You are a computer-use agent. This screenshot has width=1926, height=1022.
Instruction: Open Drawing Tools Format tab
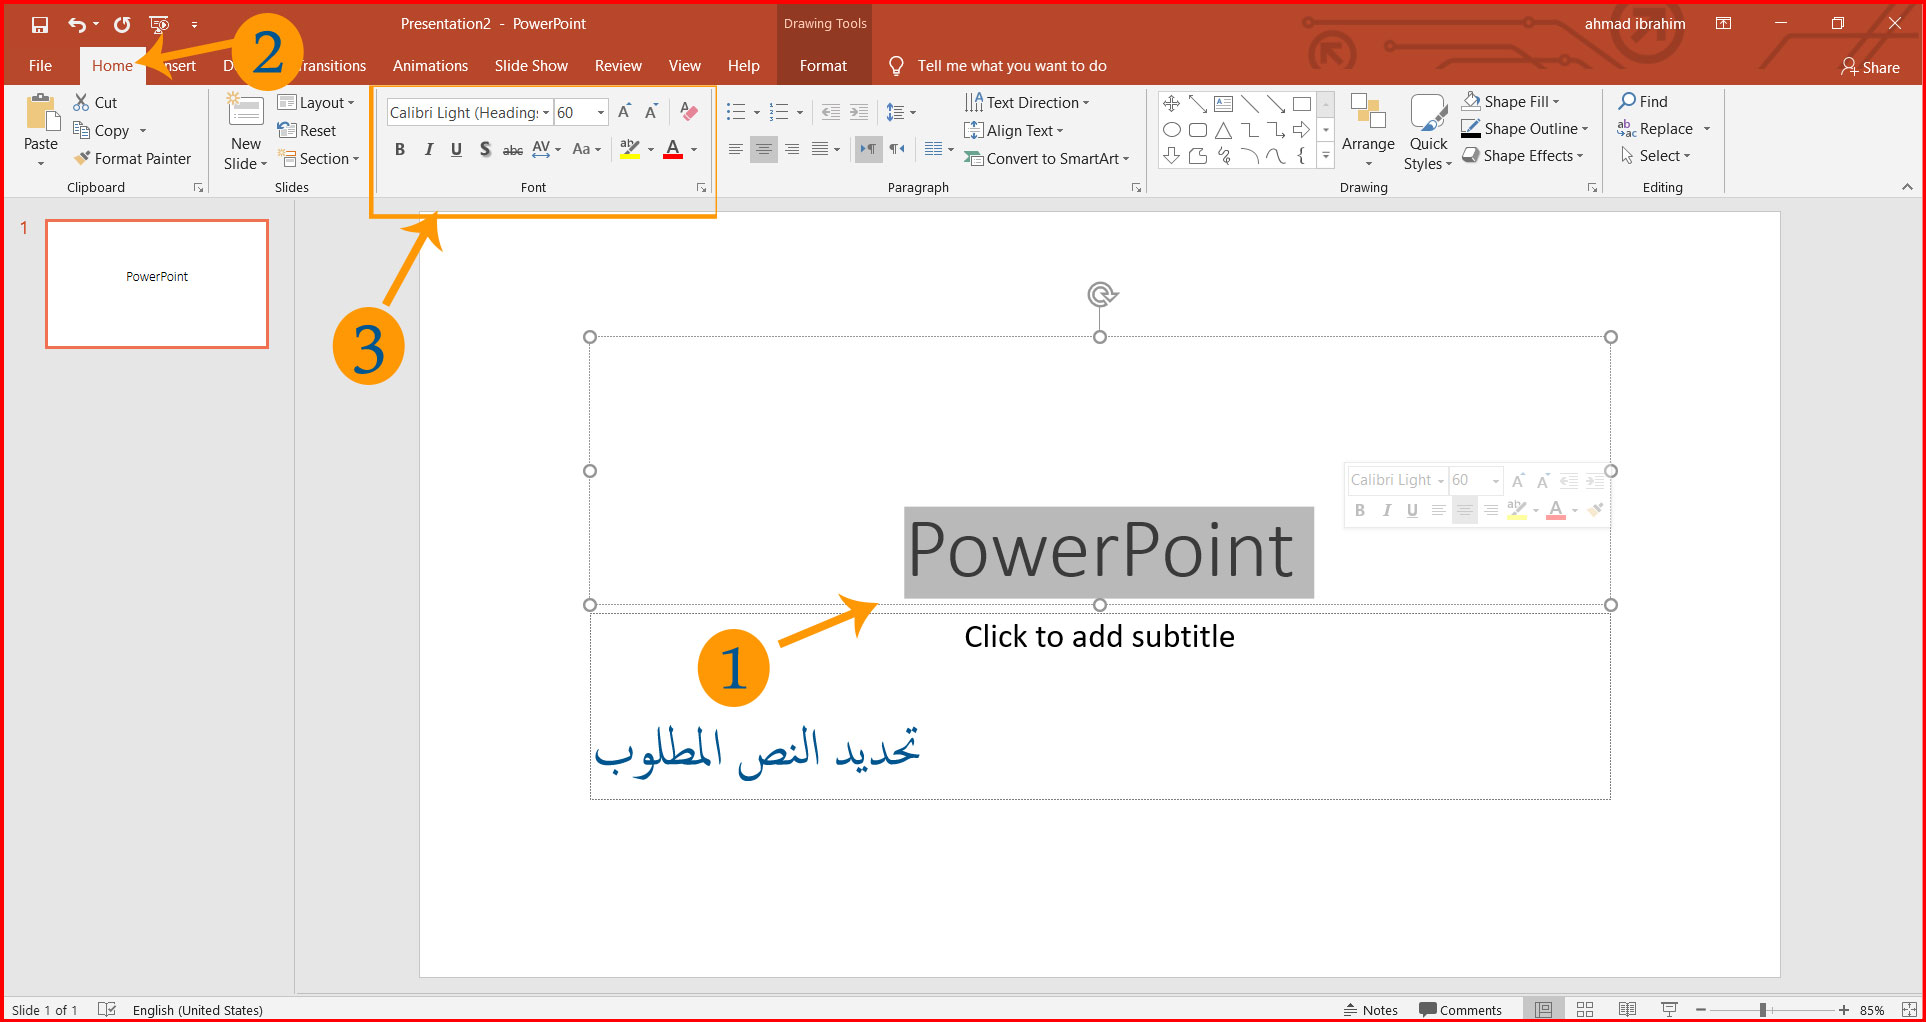pyautogui.click(x=823, y=66)
